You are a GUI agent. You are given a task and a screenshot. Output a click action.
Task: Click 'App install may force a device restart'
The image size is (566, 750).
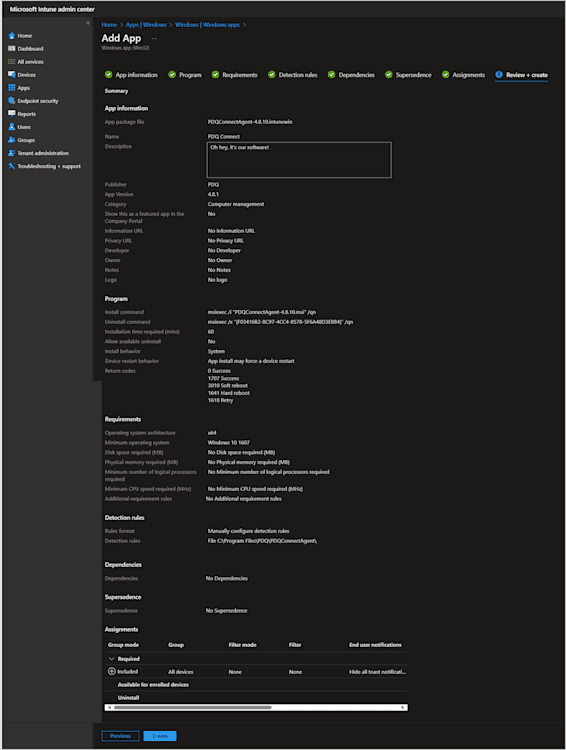tap(251, 361)
